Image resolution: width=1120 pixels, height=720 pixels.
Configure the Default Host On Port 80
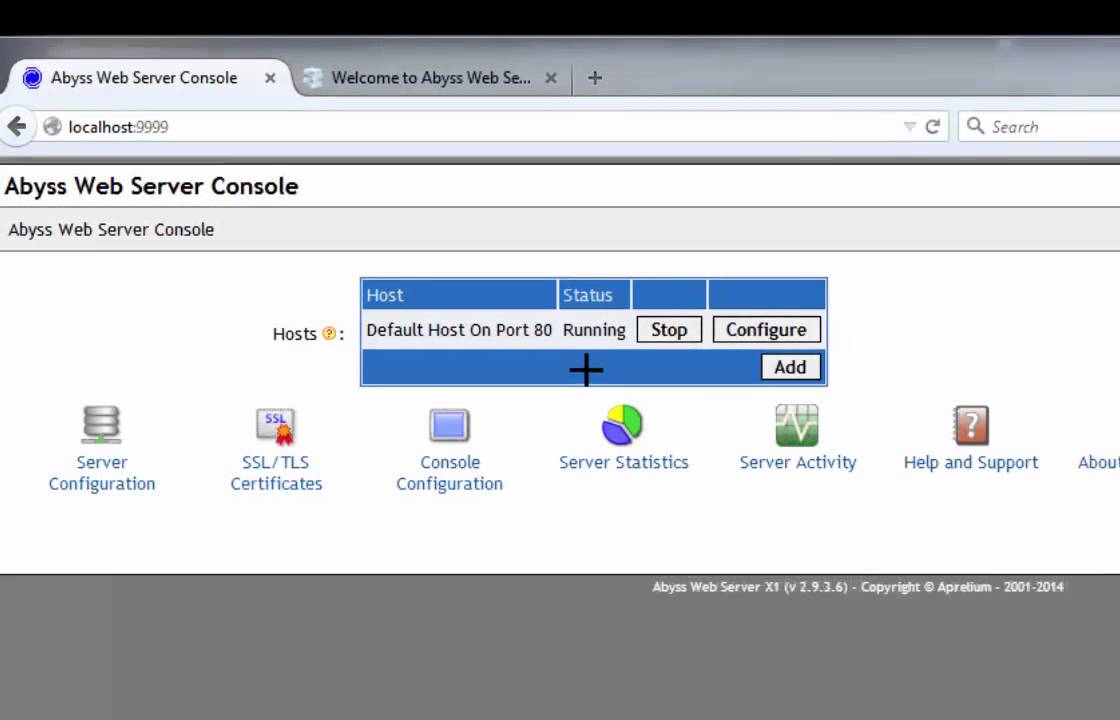coord(766,329)
